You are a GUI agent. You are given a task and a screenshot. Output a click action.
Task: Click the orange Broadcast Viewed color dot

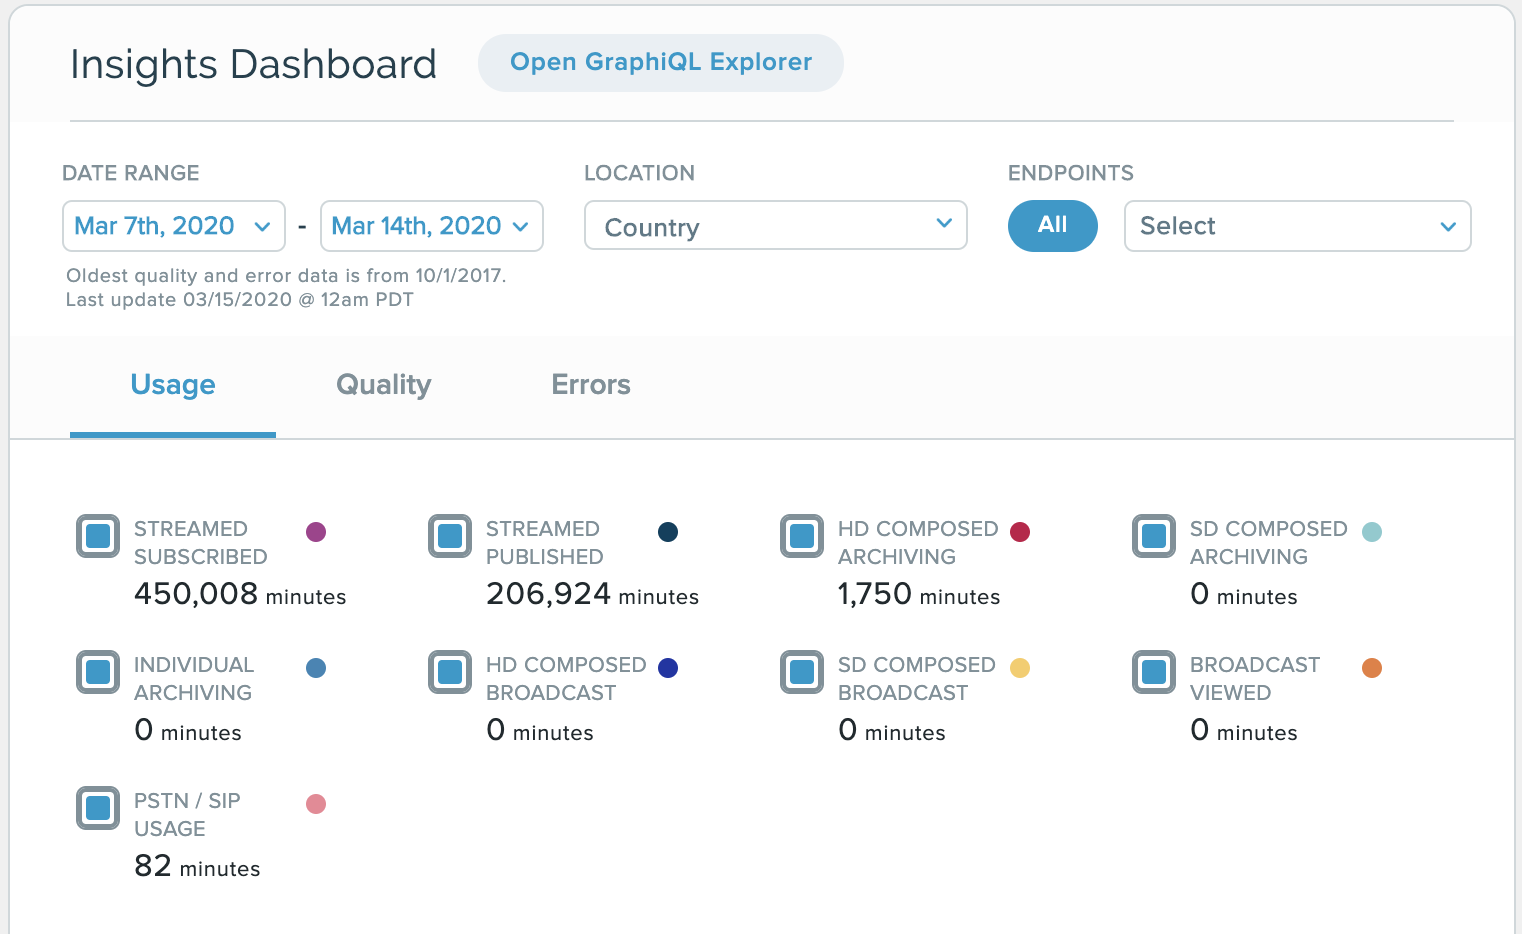coord(1372,668)
